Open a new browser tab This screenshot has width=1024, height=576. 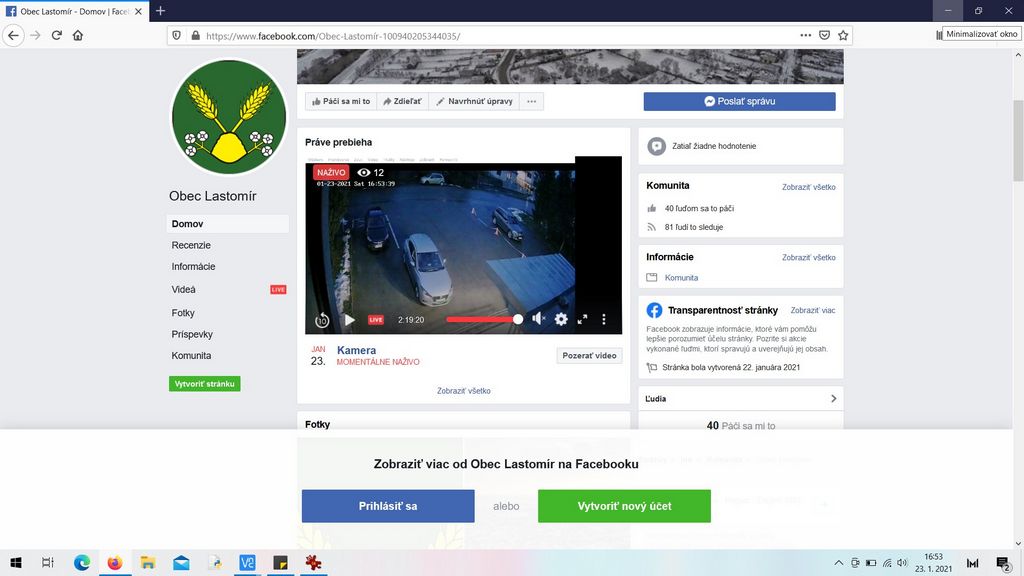tap(160, 10)
